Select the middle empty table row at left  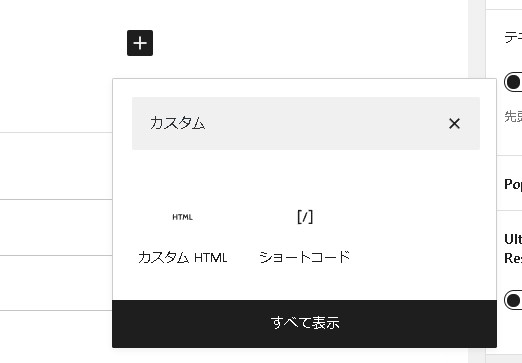tap(56, 227)
